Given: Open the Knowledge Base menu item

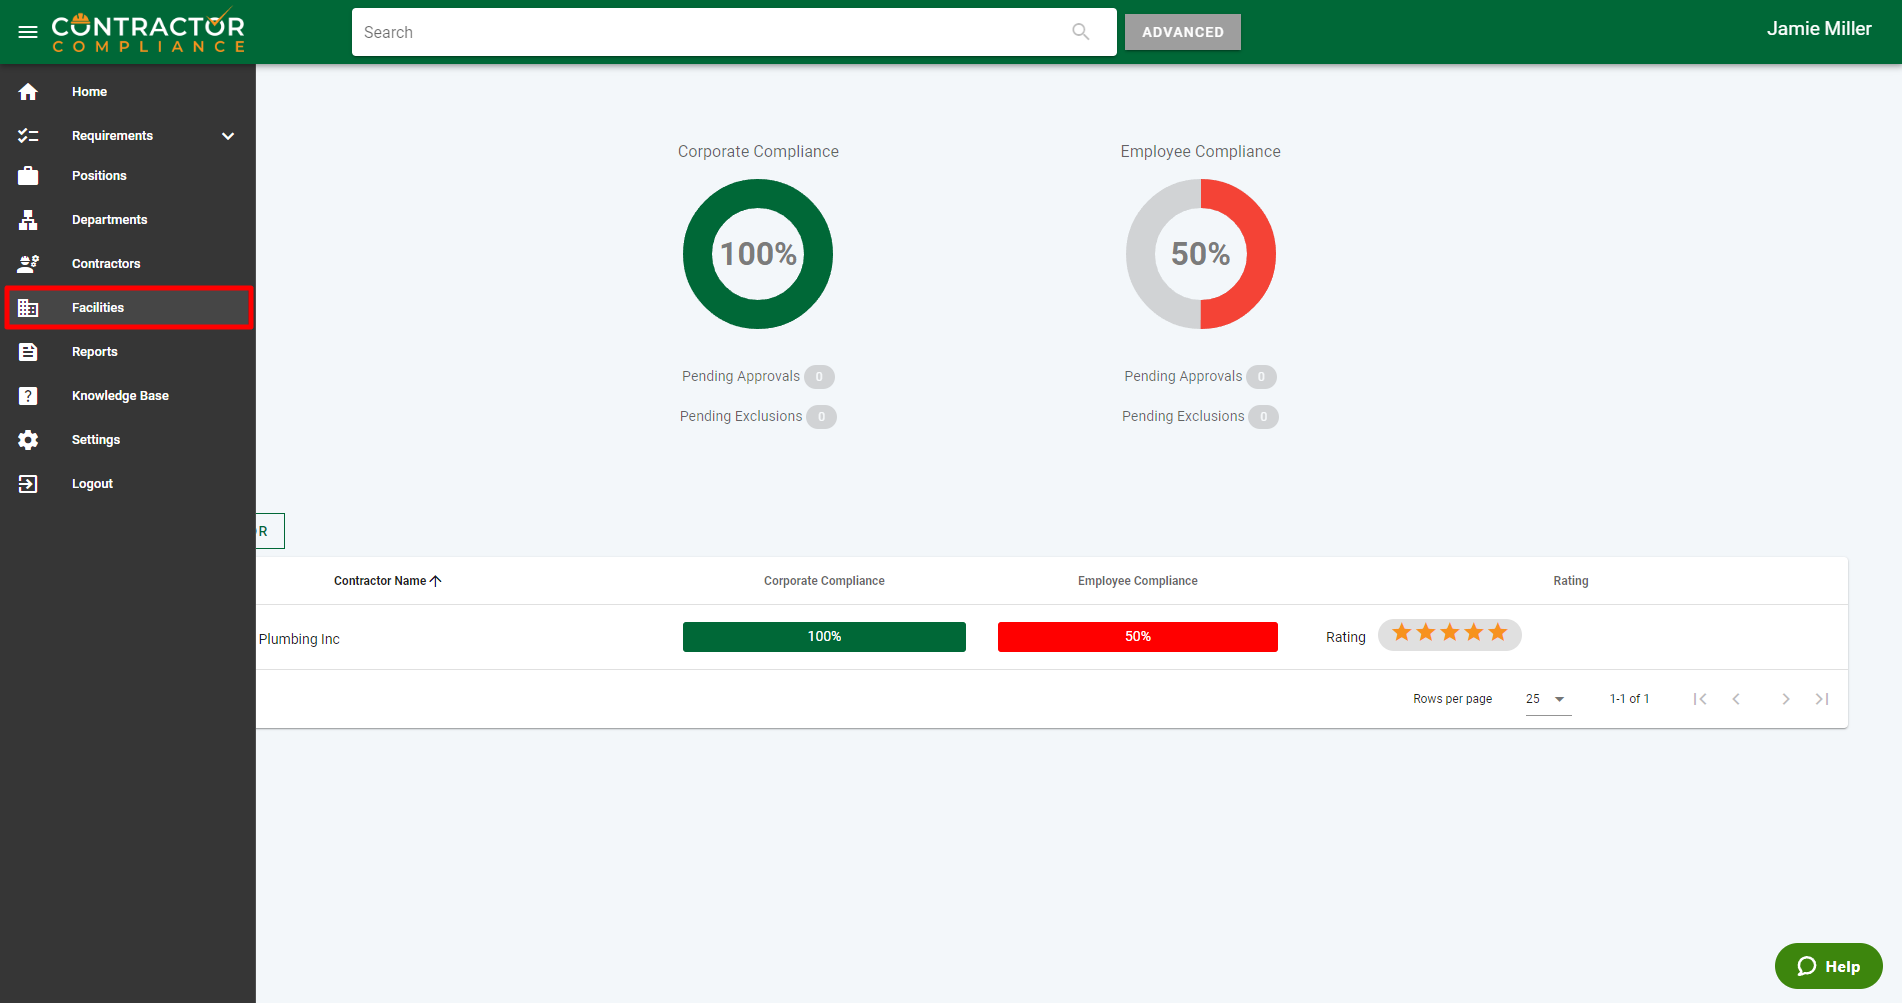Looking at the screenshot, I should 120,396.
